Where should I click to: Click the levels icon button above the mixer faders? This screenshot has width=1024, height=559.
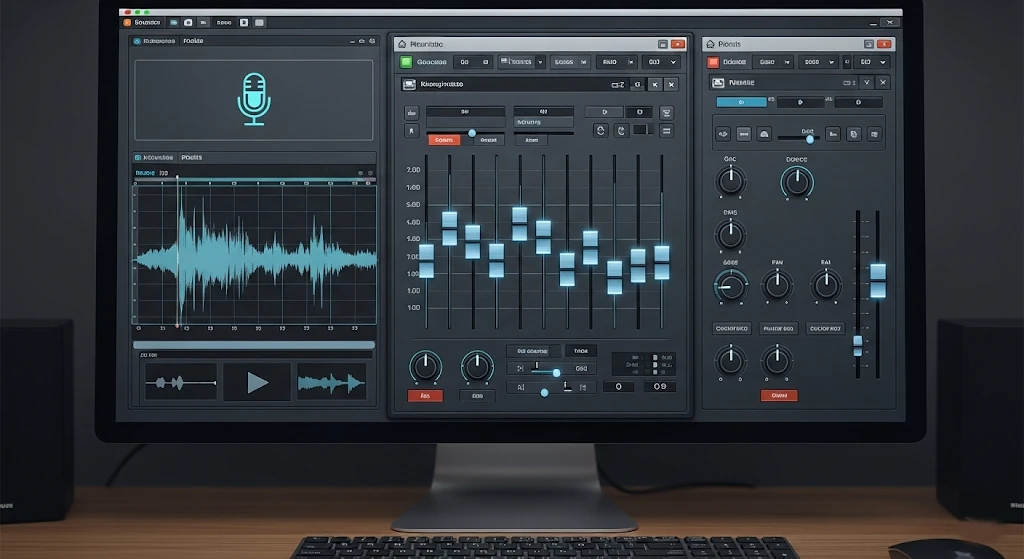click(411, 113)
